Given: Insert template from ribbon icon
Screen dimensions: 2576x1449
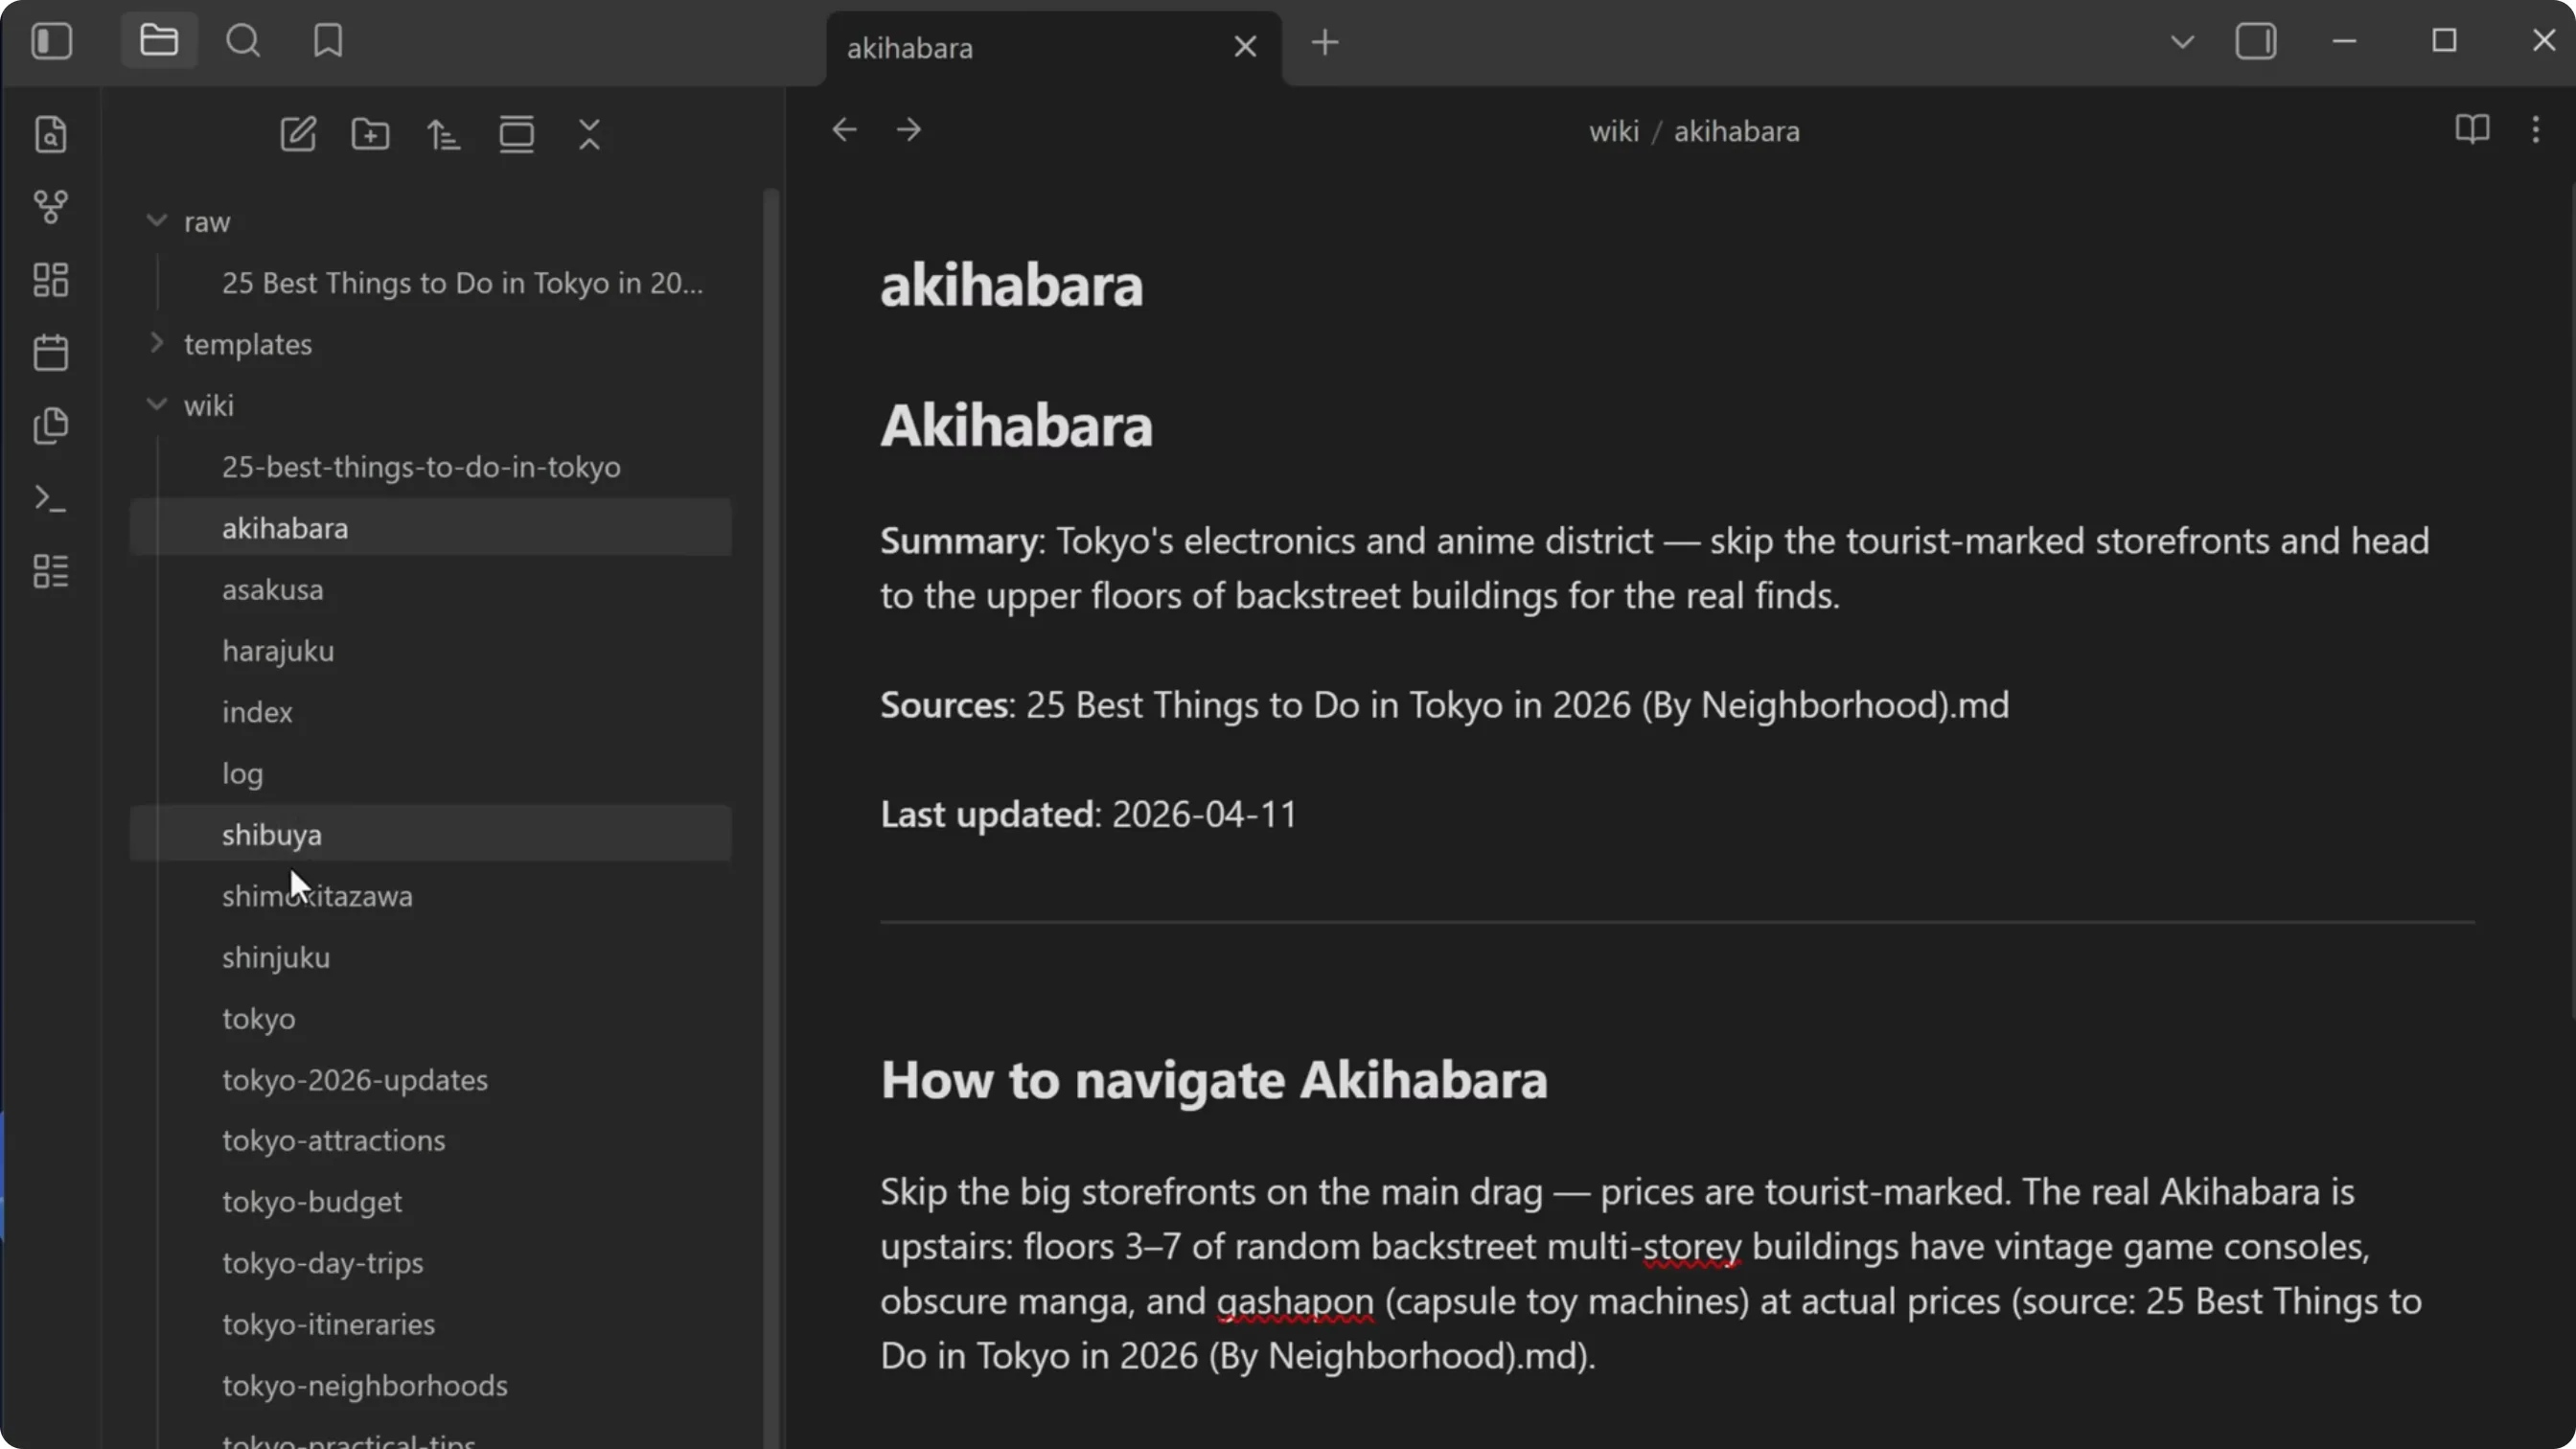Looking at the screenshot, I should (51, 426).
